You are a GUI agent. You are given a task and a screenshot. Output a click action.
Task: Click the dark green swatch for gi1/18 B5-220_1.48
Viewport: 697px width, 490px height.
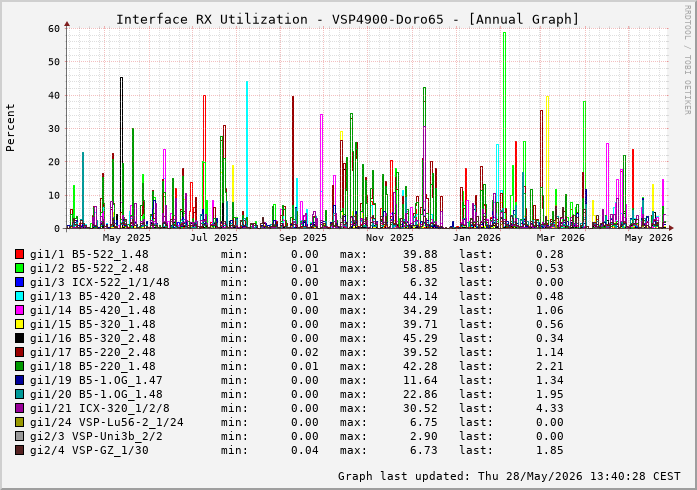click(19, 366)
